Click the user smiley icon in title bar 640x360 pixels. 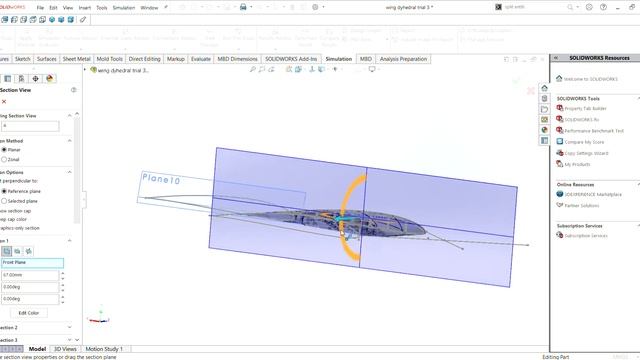click(589, 7)
